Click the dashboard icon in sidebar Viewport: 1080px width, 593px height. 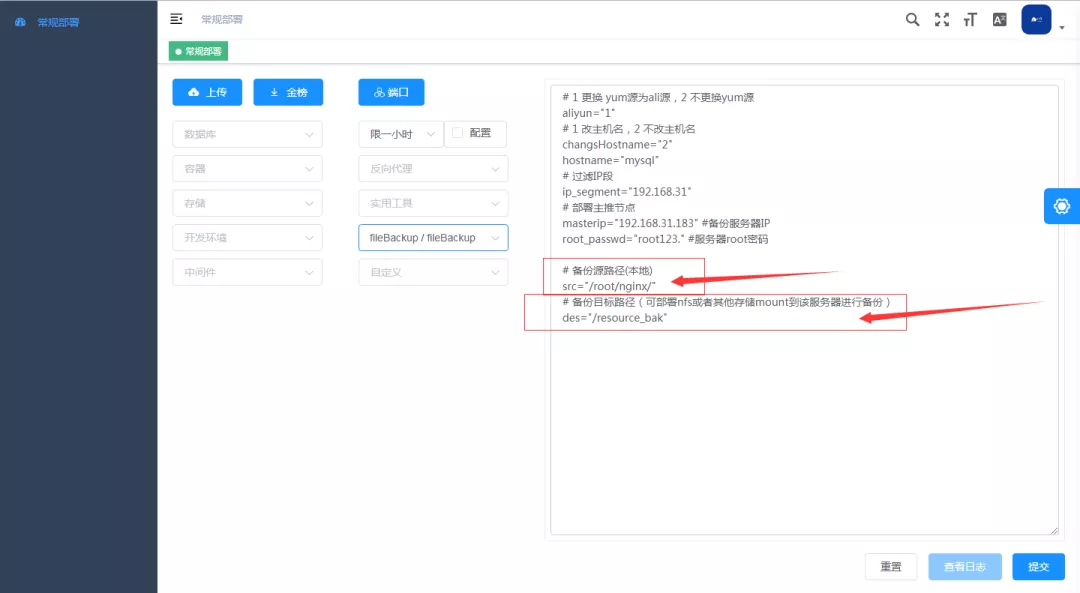click(x=21, y=22)
